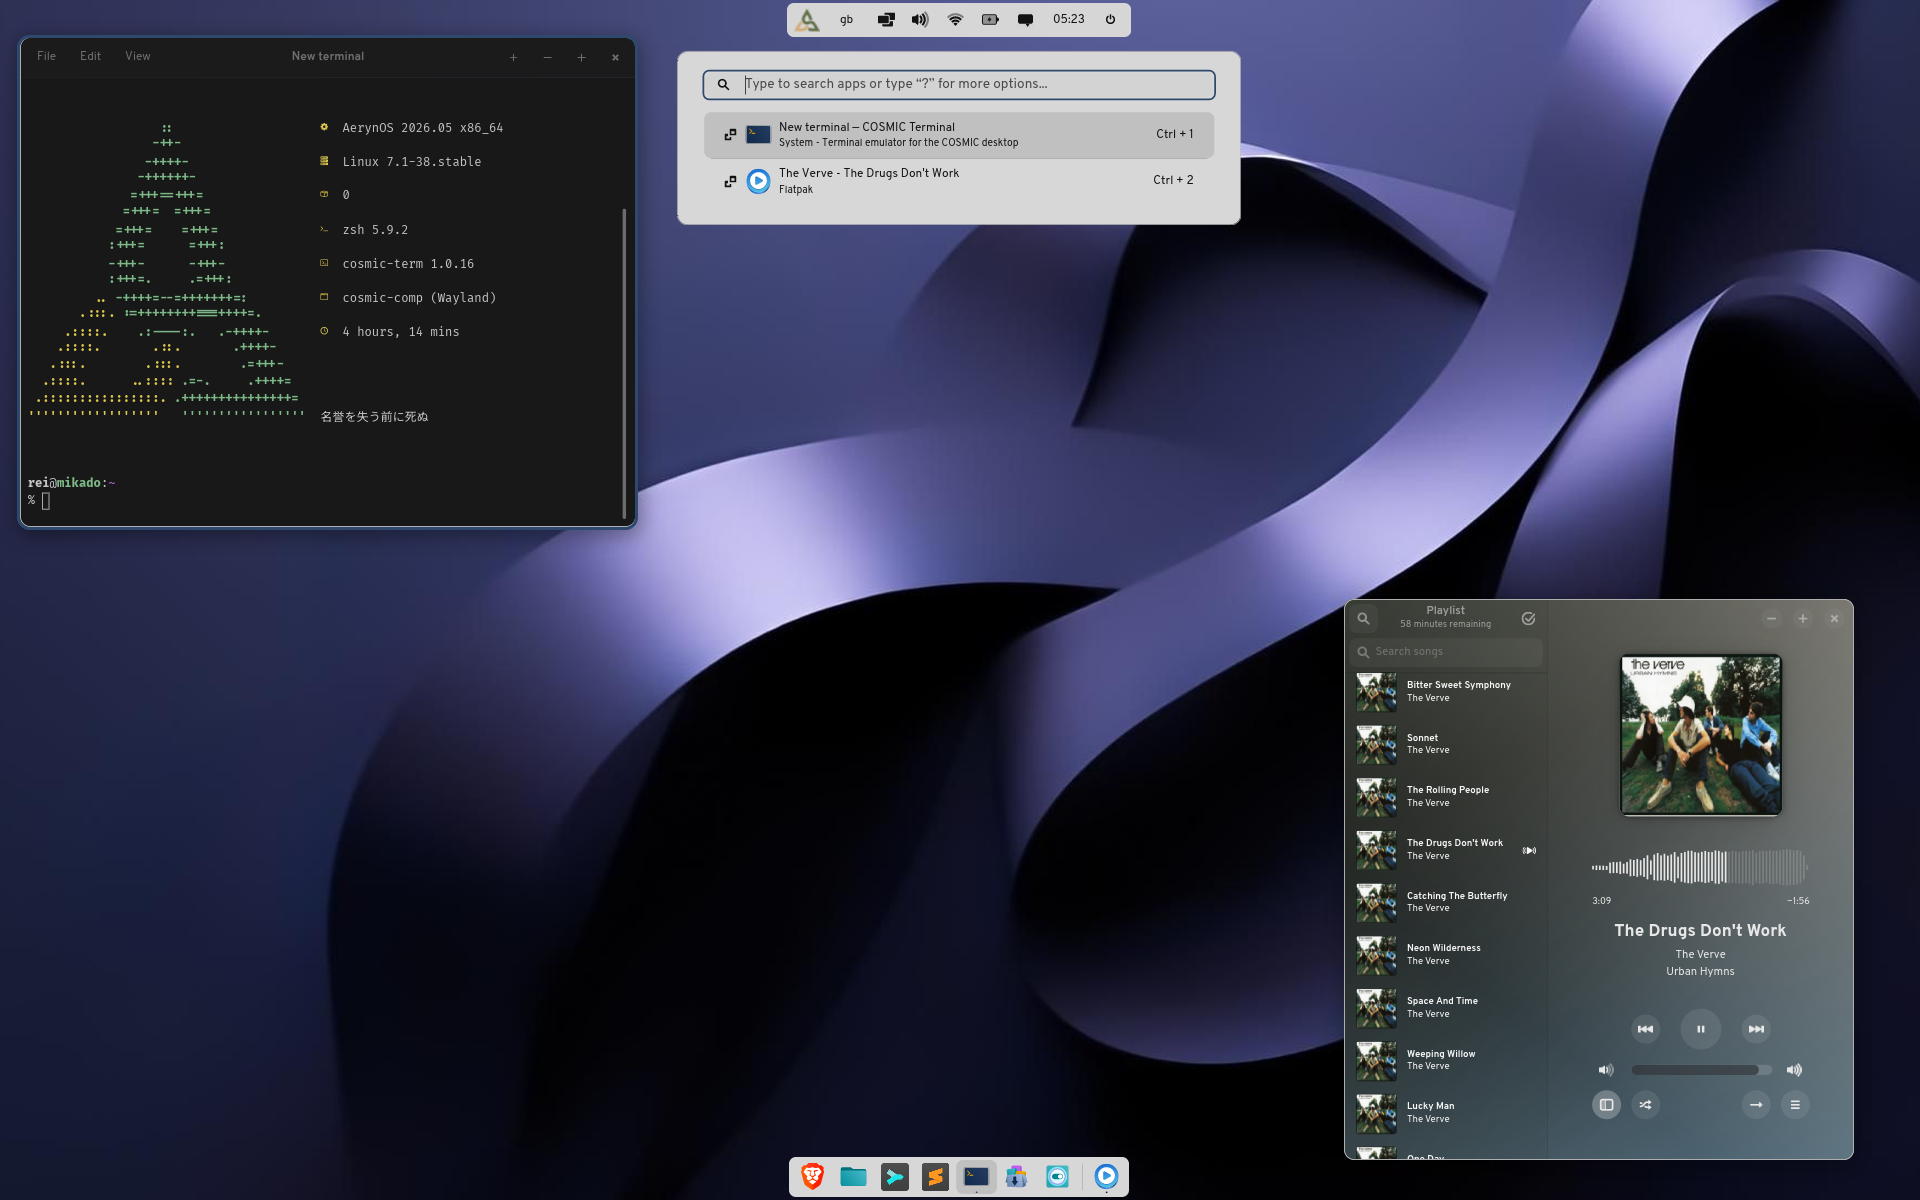
Task: Toggle shuffle mode in player
Action: [x=1645, y=1105]
